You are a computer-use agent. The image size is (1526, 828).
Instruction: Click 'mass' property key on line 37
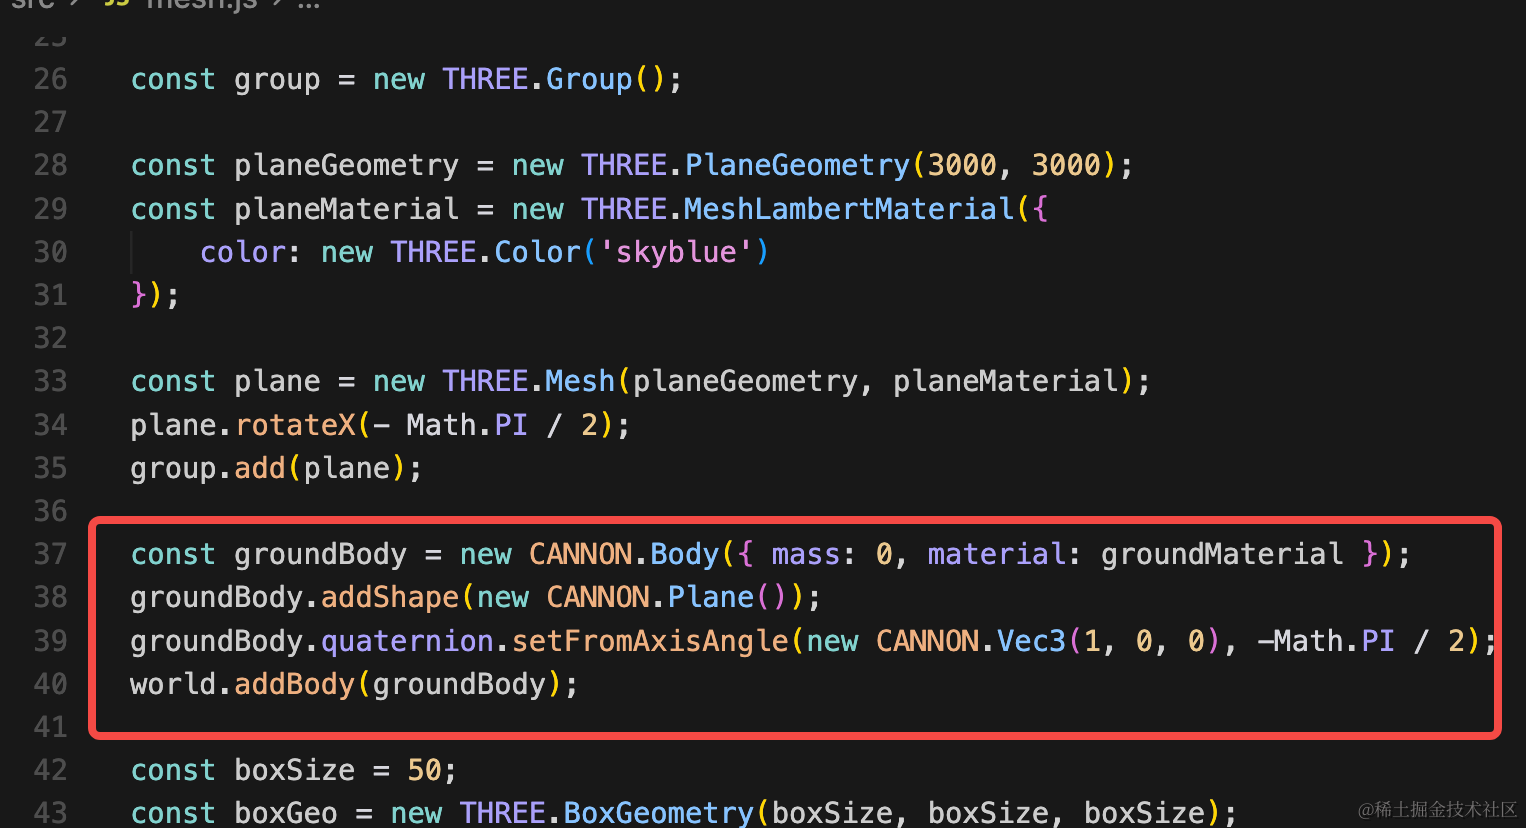point(805,554)
